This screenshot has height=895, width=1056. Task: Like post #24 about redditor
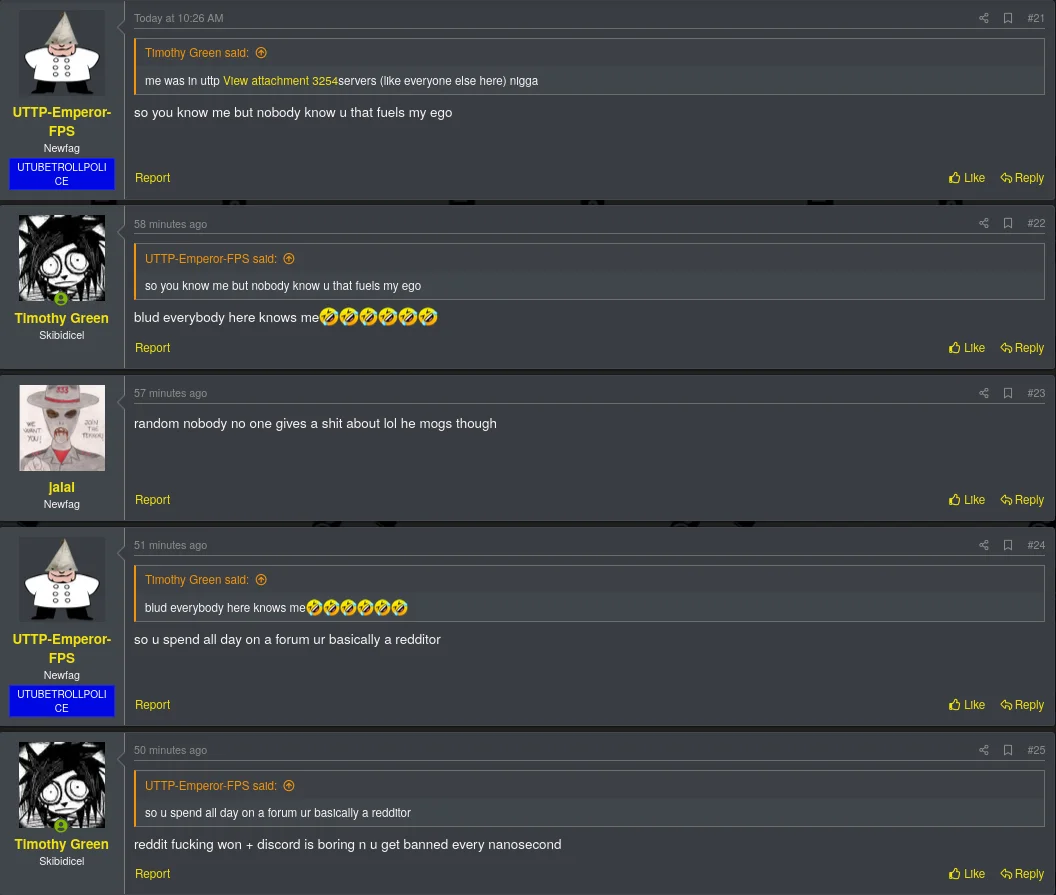966,704
